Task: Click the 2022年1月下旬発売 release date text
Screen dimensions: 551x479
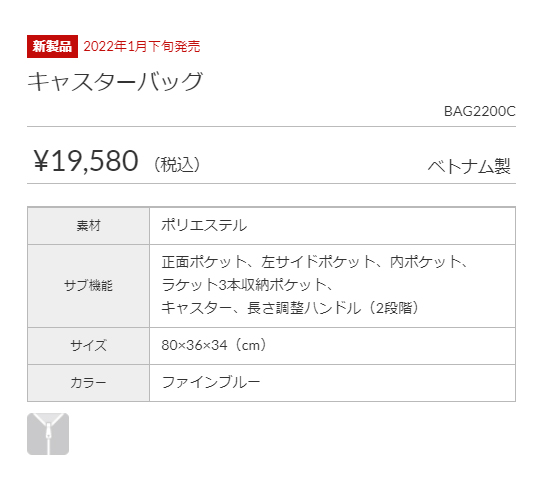Action: coord(142,46)
